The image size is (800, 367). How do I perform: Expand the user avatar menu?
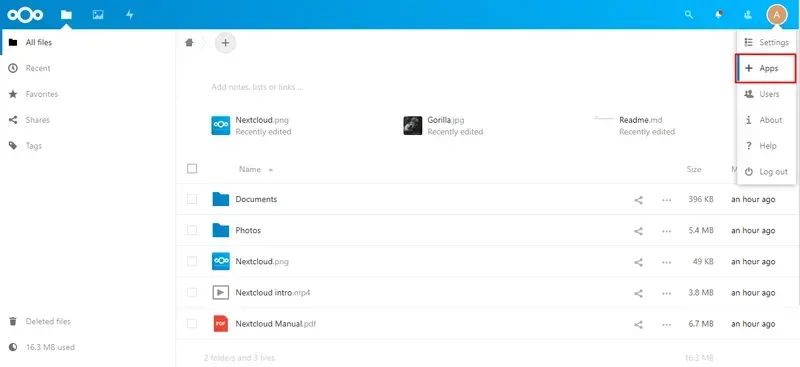click(x=777, y=15)
